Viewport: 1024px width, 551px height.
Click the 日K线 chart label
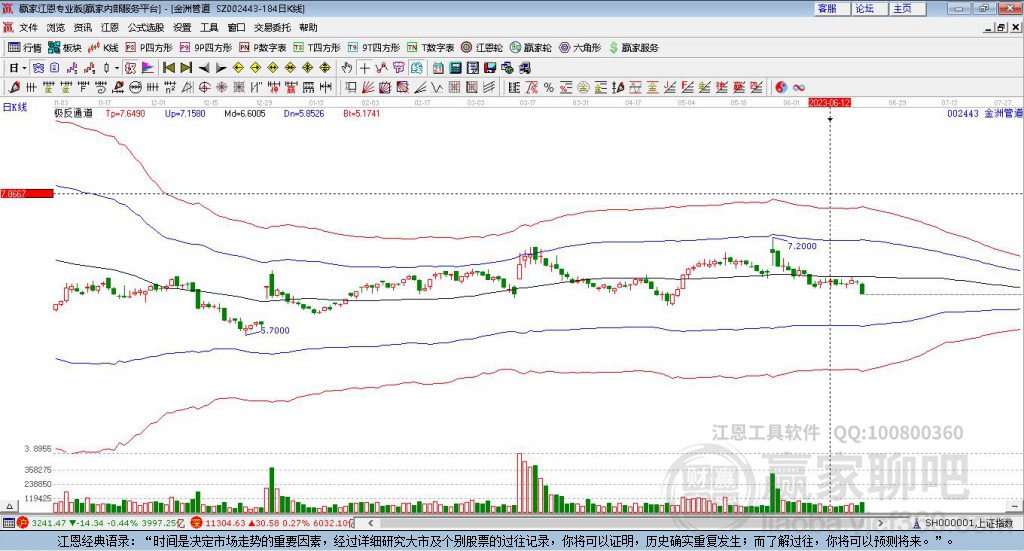coord(14,107)
